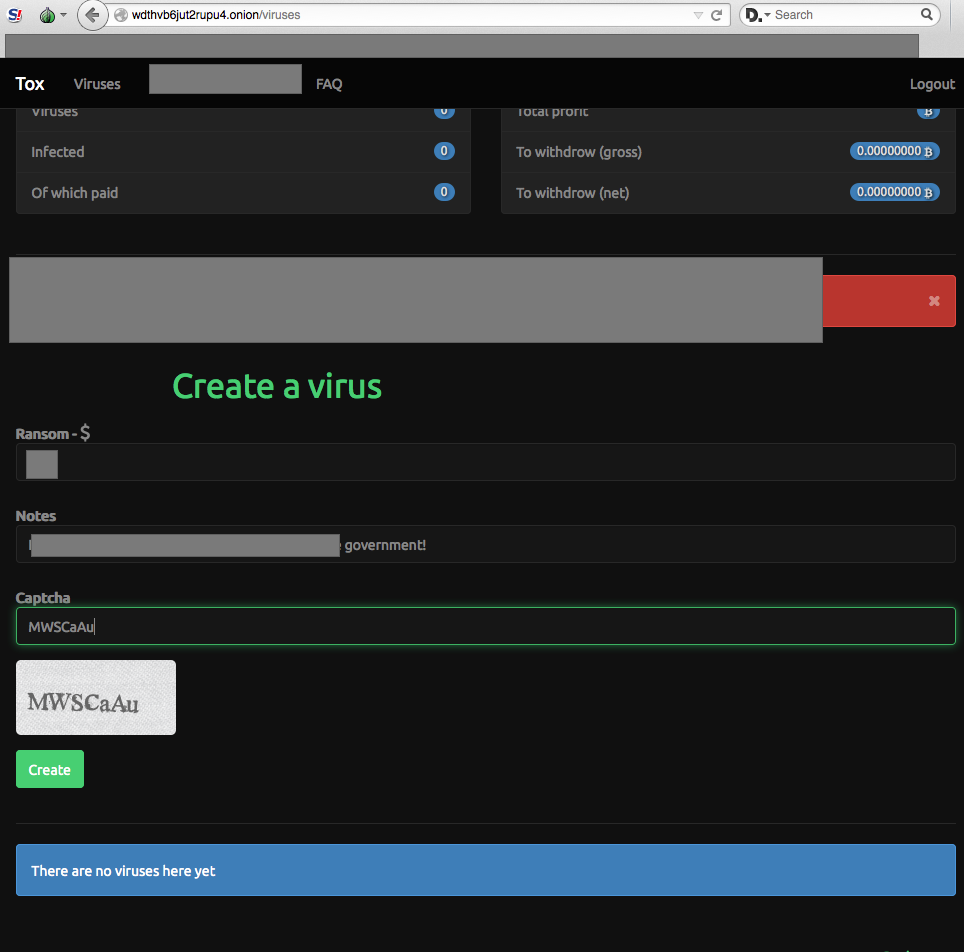Click the Tox brand link
This screenshot has width=964, height=952.
point(30,84)
